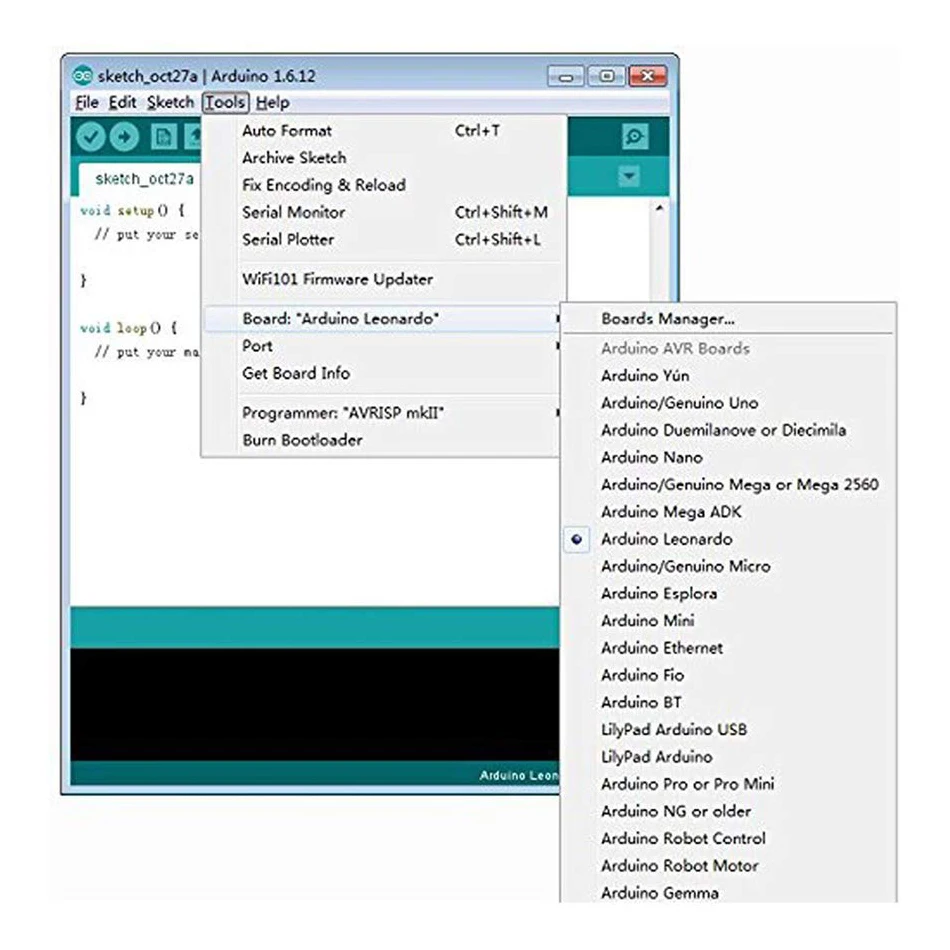Open the Edit menu

click(x=122, y=102)
